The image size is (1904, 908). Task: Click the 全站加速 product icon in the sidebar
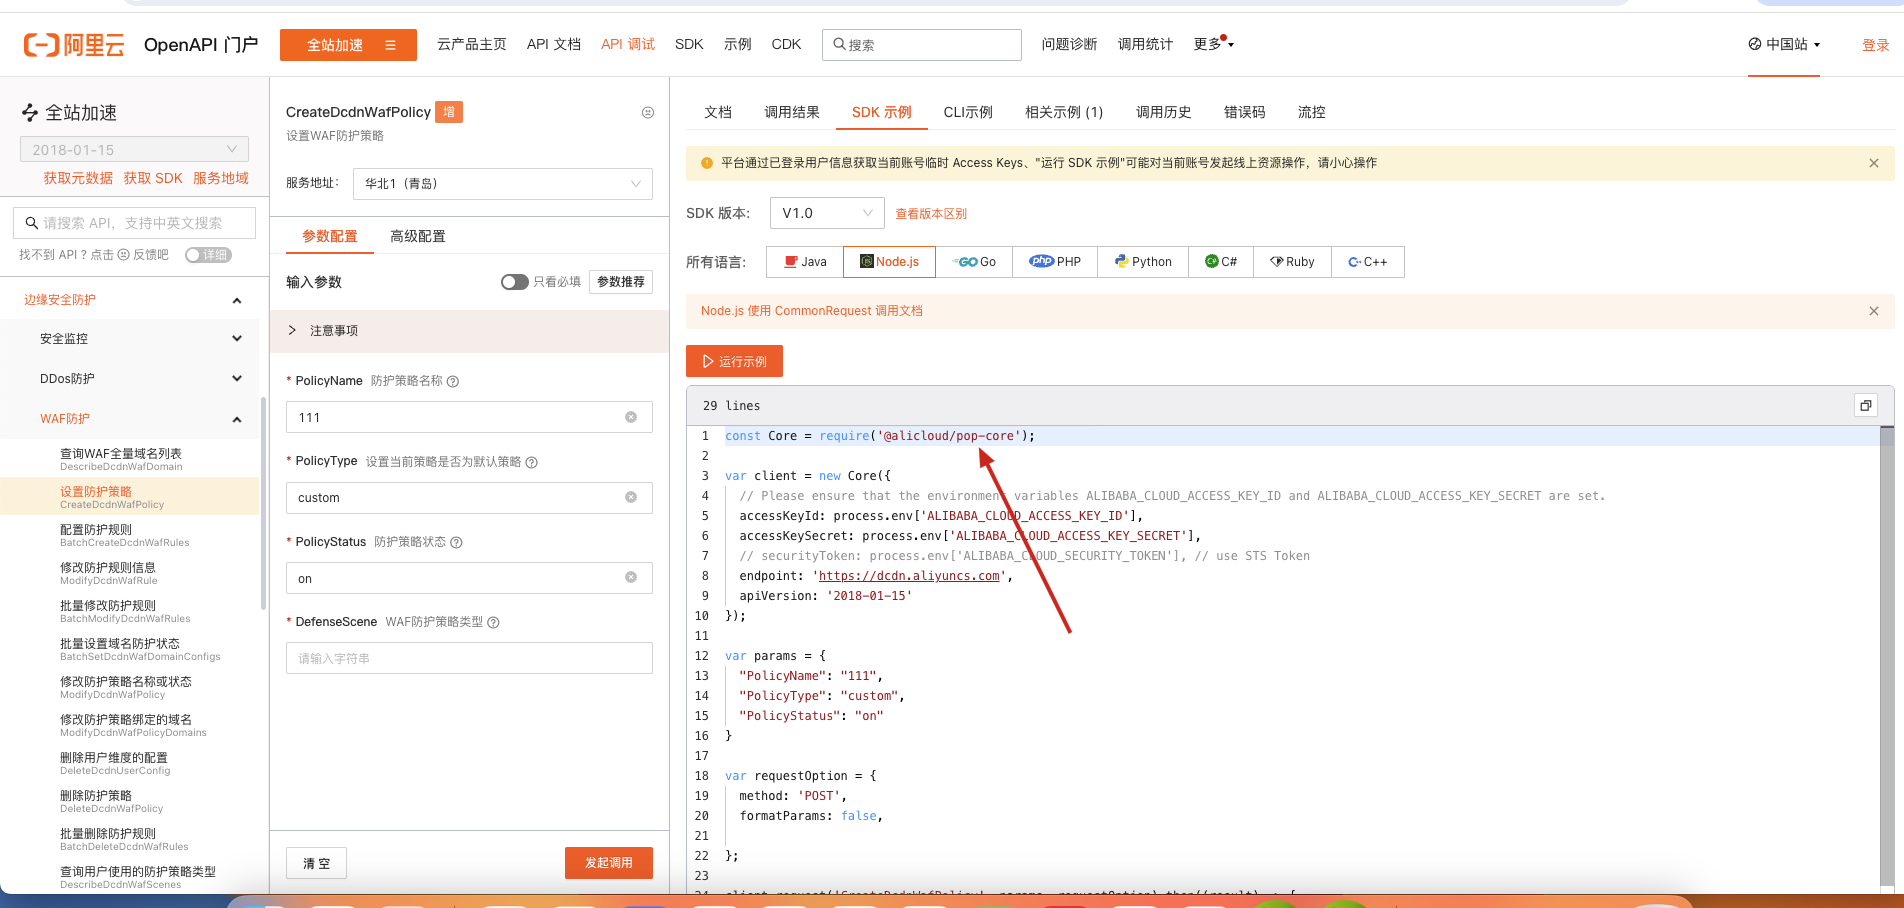(x=30, y=113)
